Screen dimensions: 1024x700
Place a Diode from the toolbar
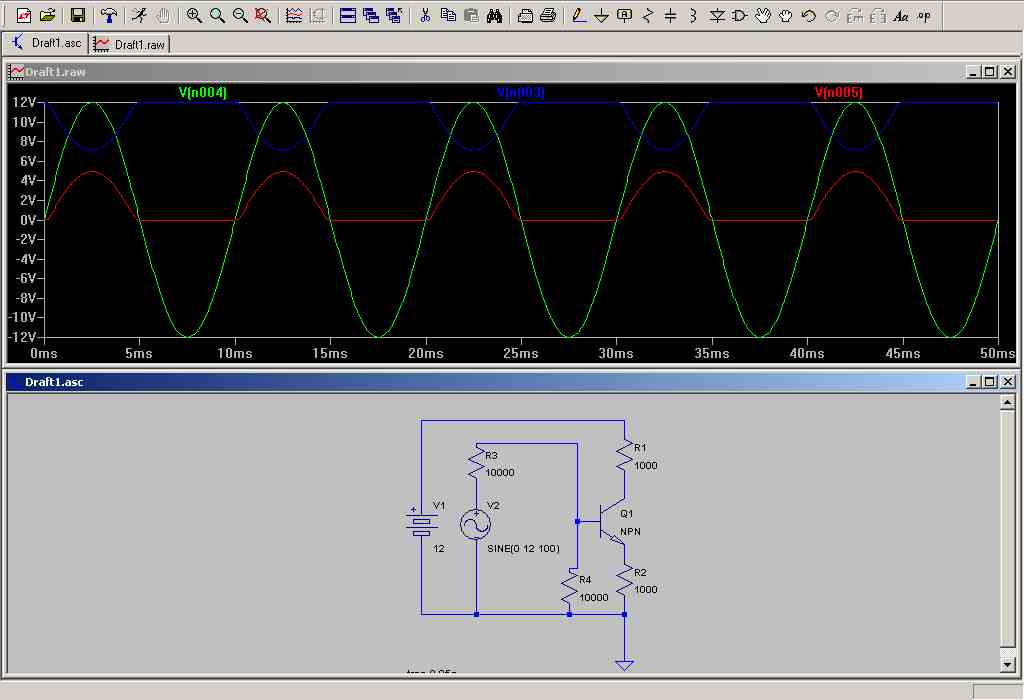point(717,15)
